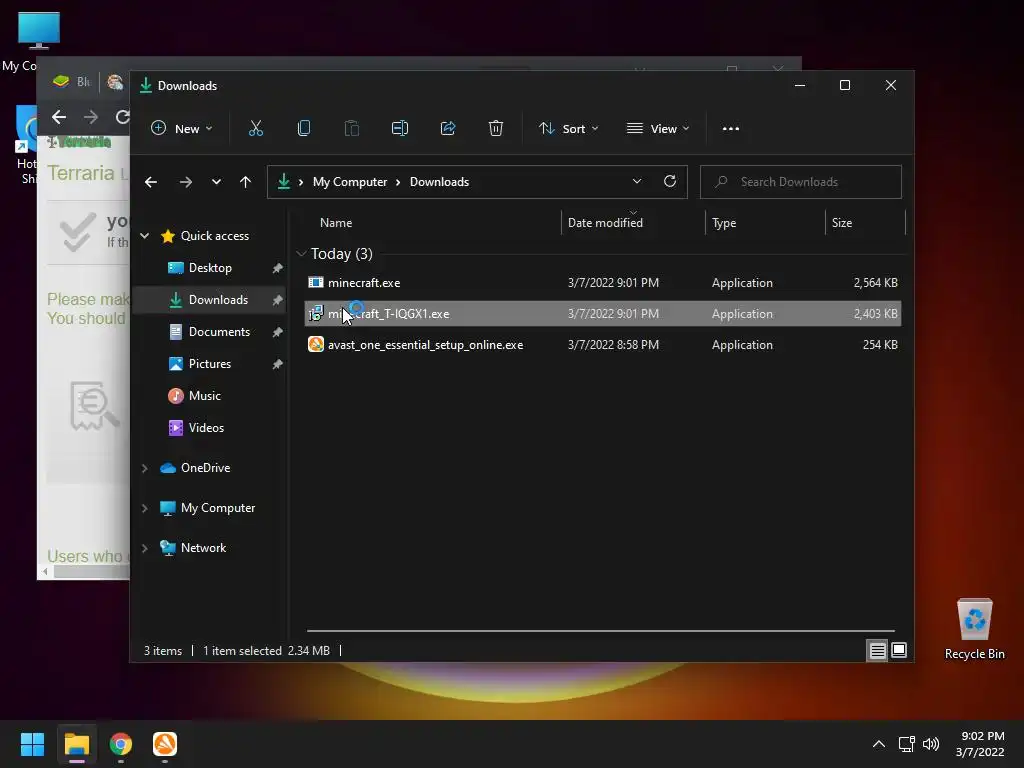Switch to large thumbnails view icon
This screenshot has height=768, width=1024.
[x=899, y=650]
